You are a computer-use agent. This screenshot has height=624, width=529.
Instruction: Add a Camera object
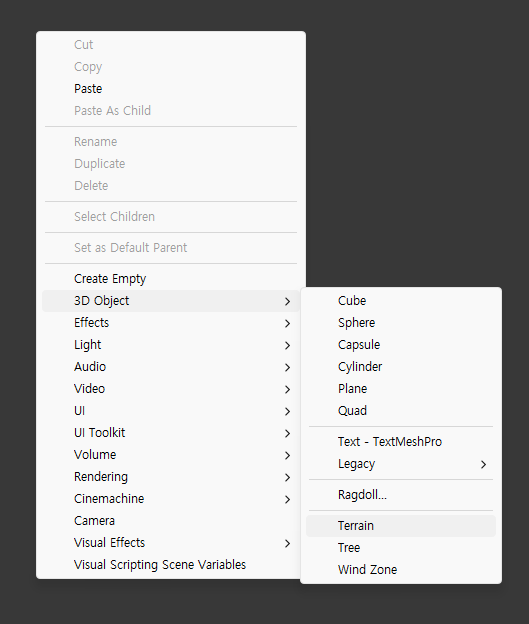(171, 521)
